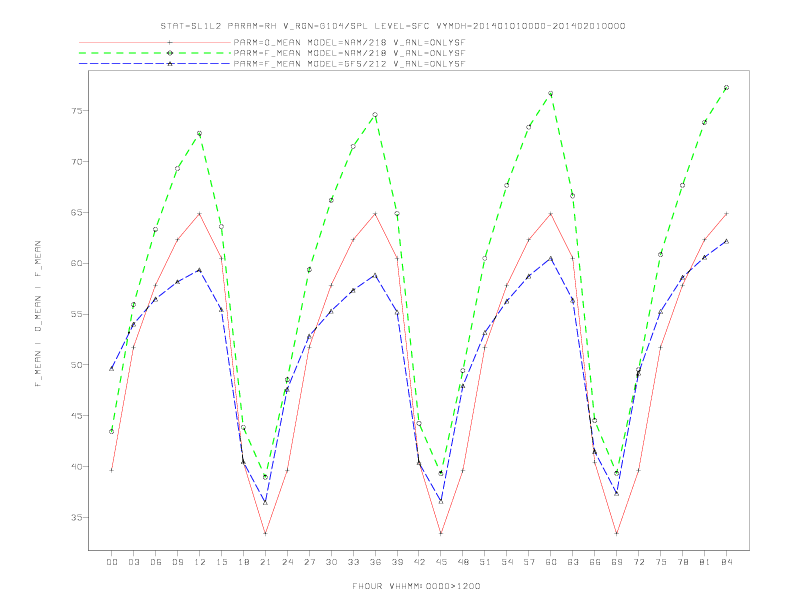This screenshot has height=612, width=792.
Task: Click the y-axis tick label 60
Action: [77, 264]
